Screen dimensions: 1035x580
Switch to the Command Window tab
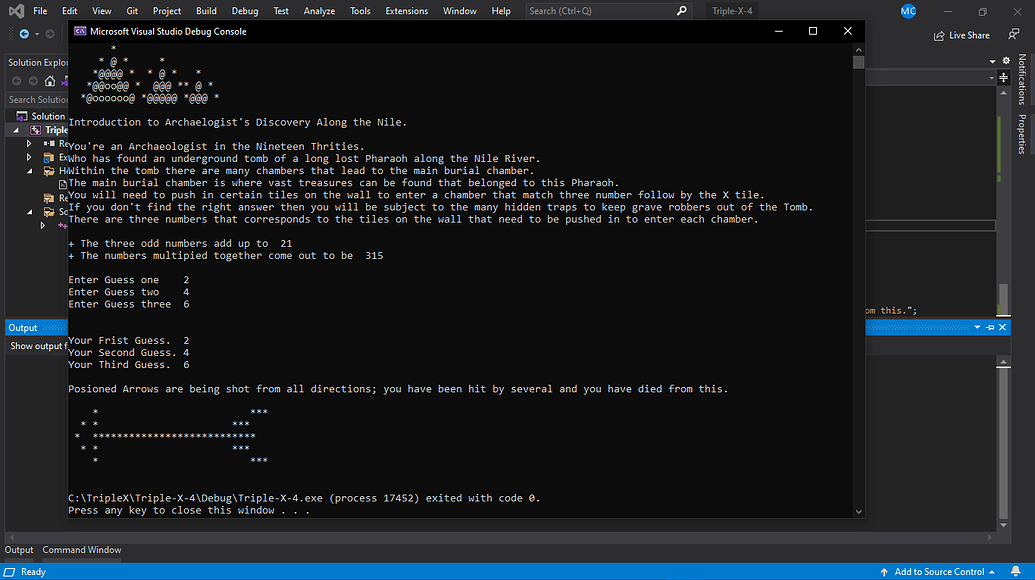coord(81,549)
